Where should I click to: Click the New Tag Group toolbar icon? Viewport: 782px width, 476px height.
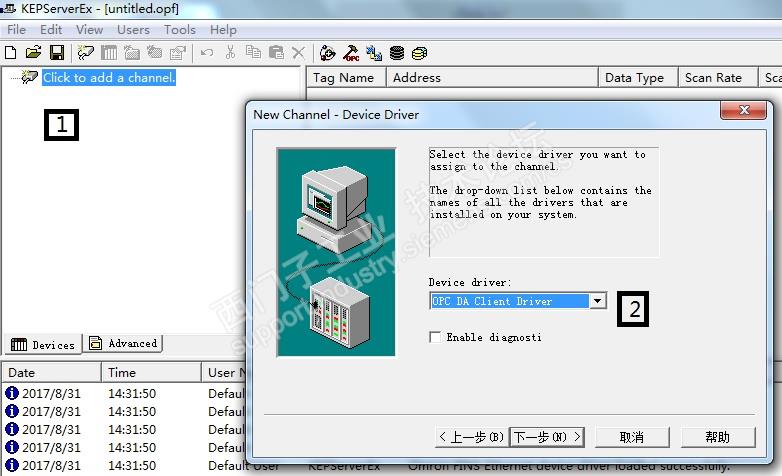[x=132, y=52]
